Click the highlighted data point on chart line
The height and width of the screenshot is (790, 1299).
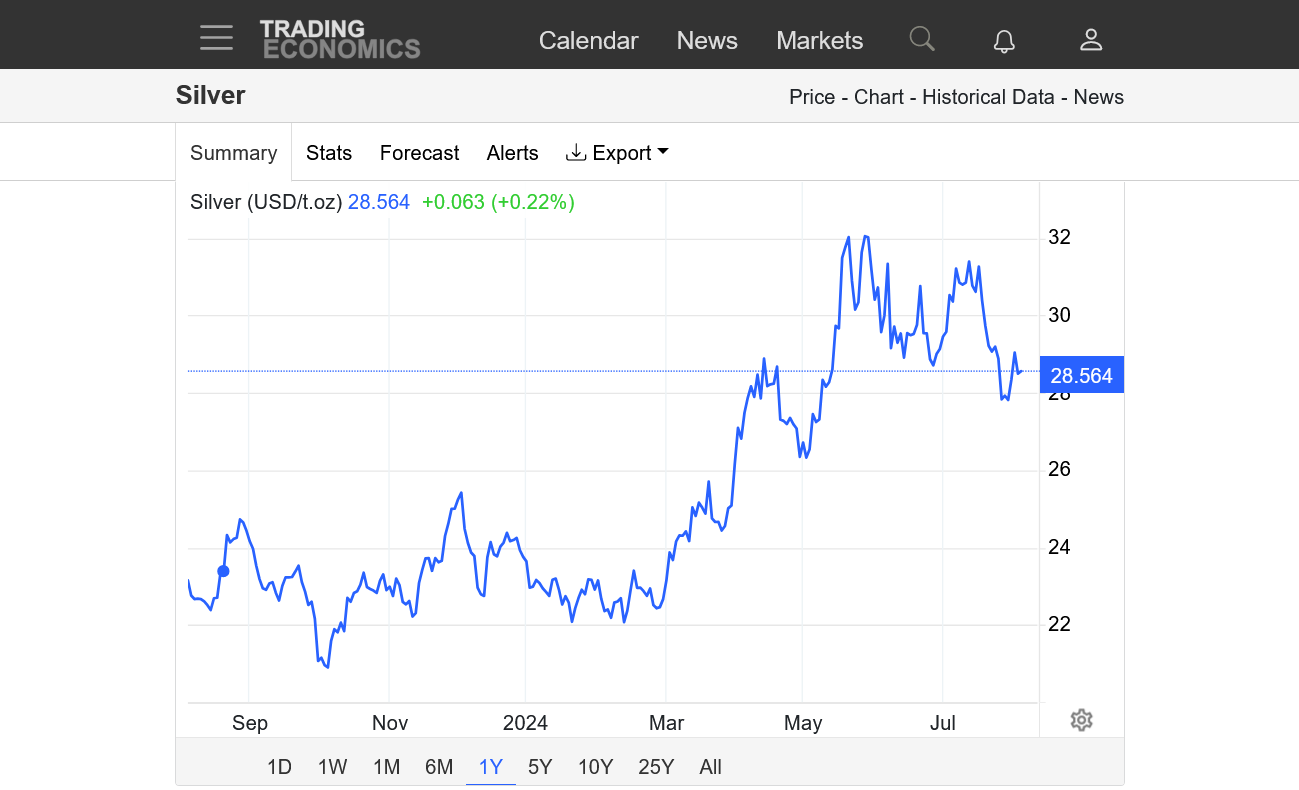click(x=223, y=571)
